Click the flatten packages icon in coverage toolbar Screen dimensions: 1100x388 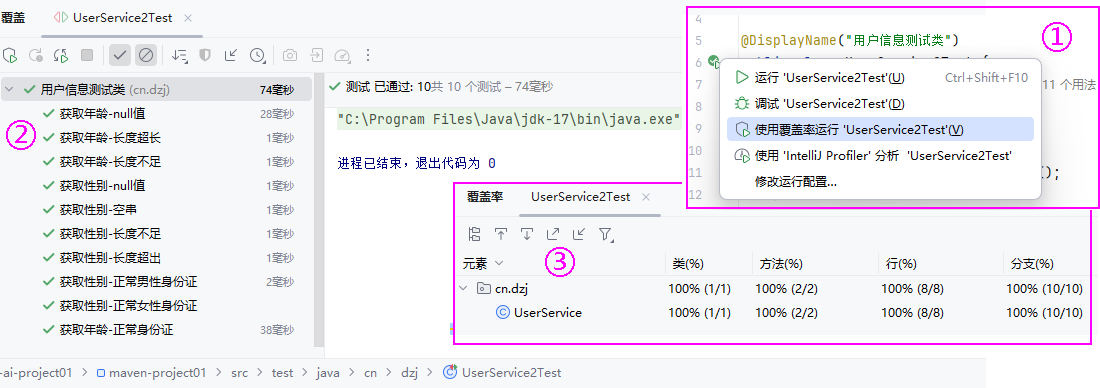[475, 234]
